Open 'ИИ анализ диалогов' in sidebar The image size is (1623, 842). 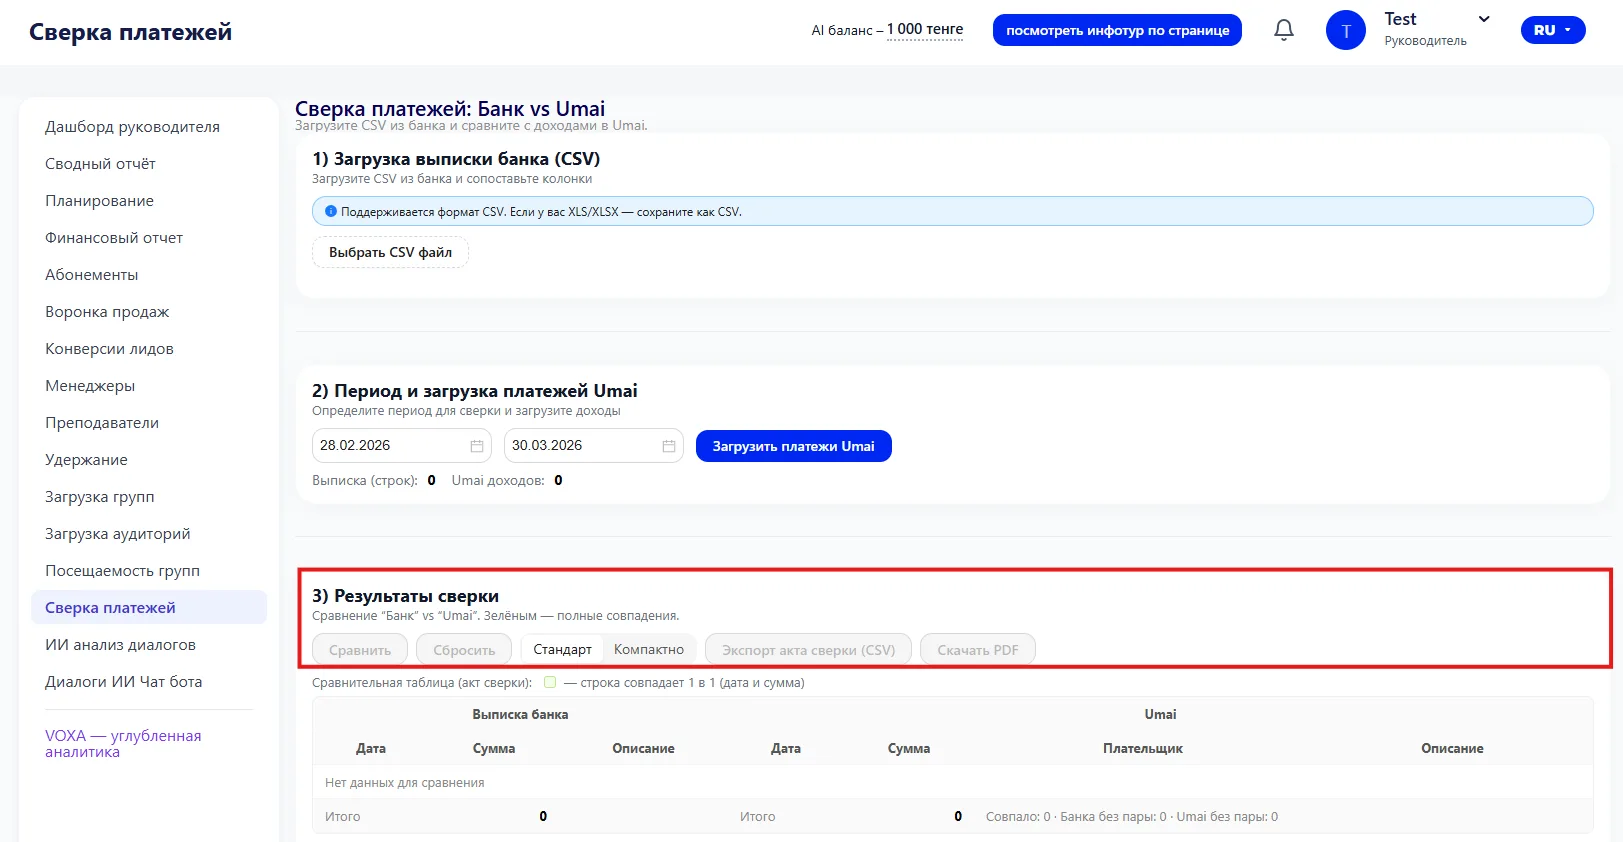(120, 645)
